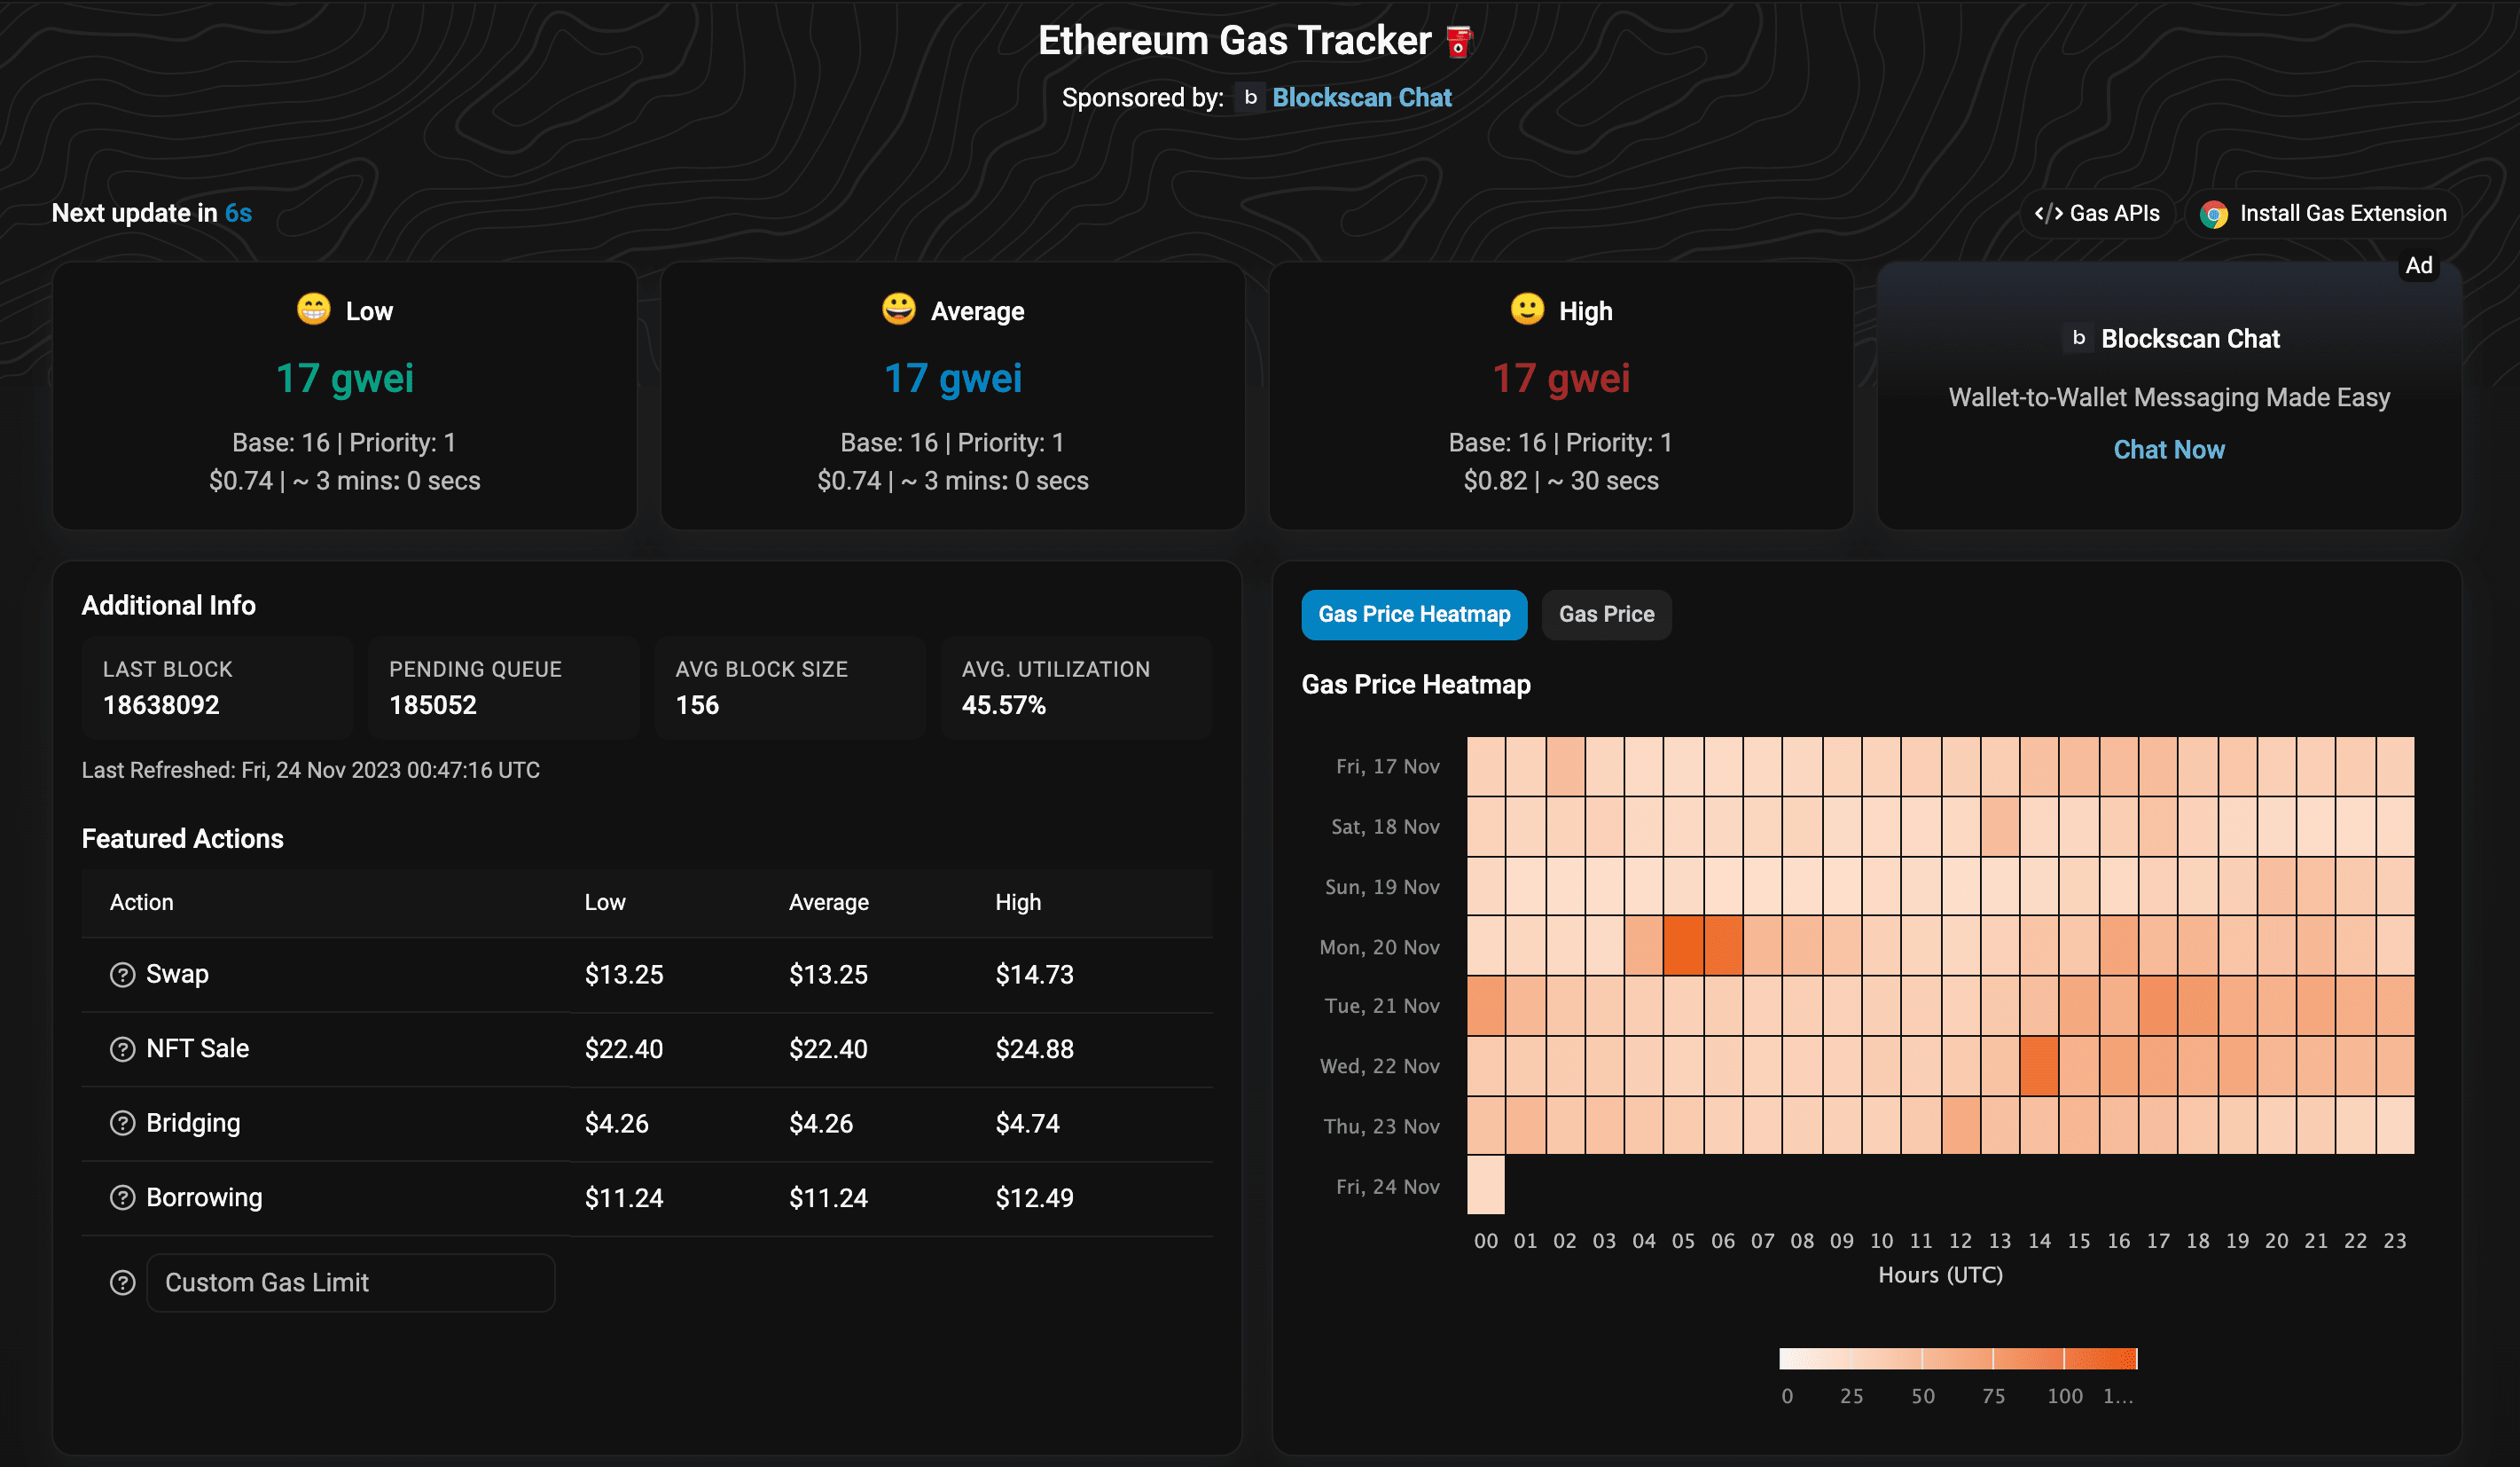The image size is (2520, 1467).
Task: Click the Ad label badge
Action: [x=2418, y=266]
